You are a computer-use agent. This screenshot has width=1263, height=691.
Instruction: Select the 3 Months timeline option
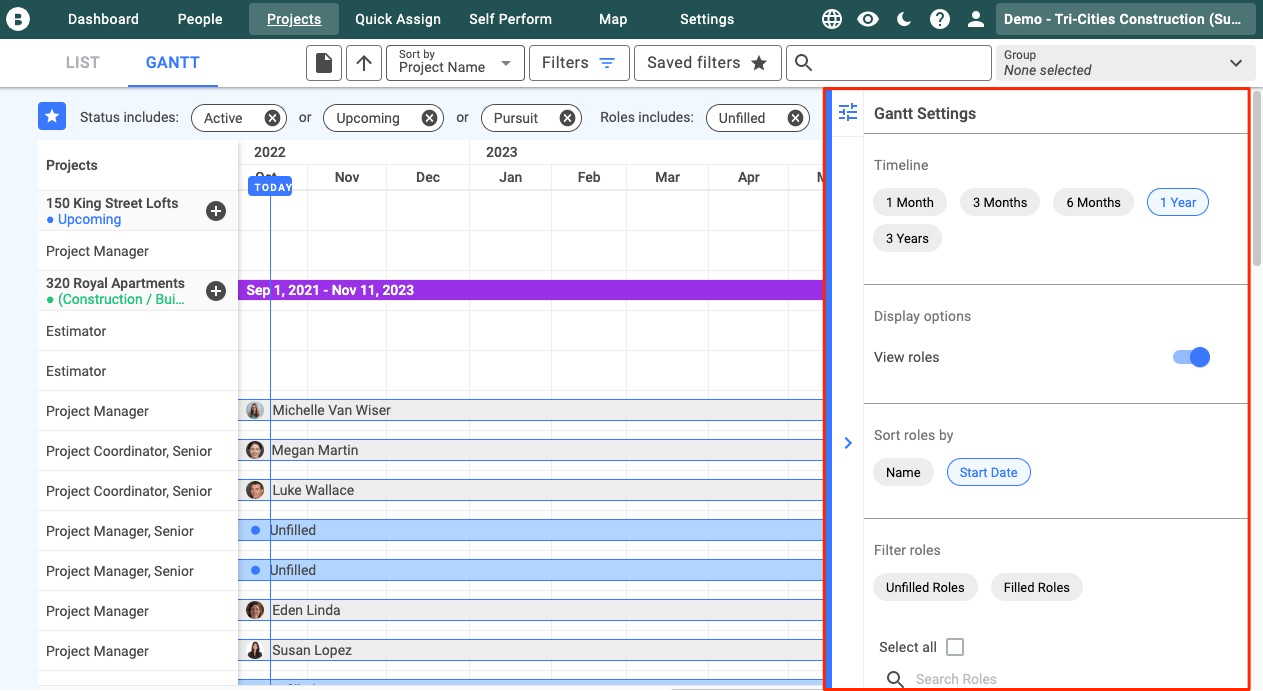(1000, 202)
